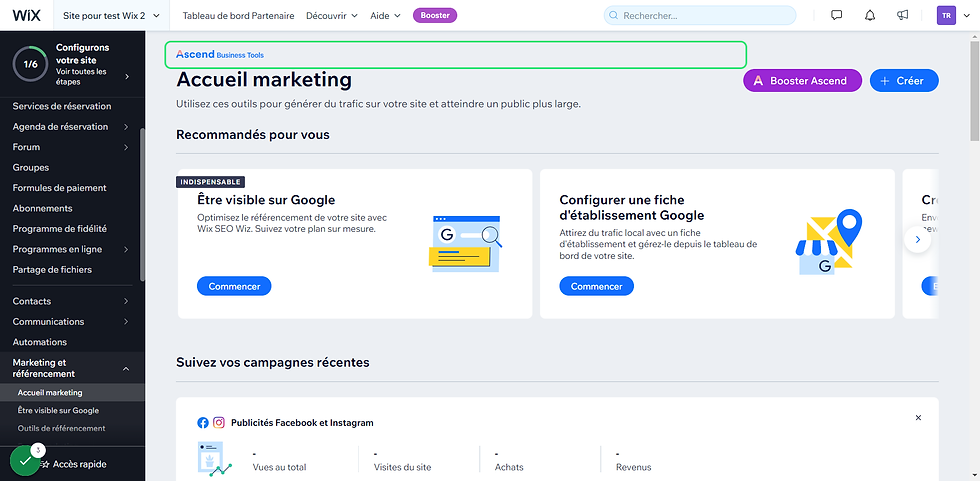Open the announcements megaphone icon
Screen dimensions: 980x481
point(902,16)
